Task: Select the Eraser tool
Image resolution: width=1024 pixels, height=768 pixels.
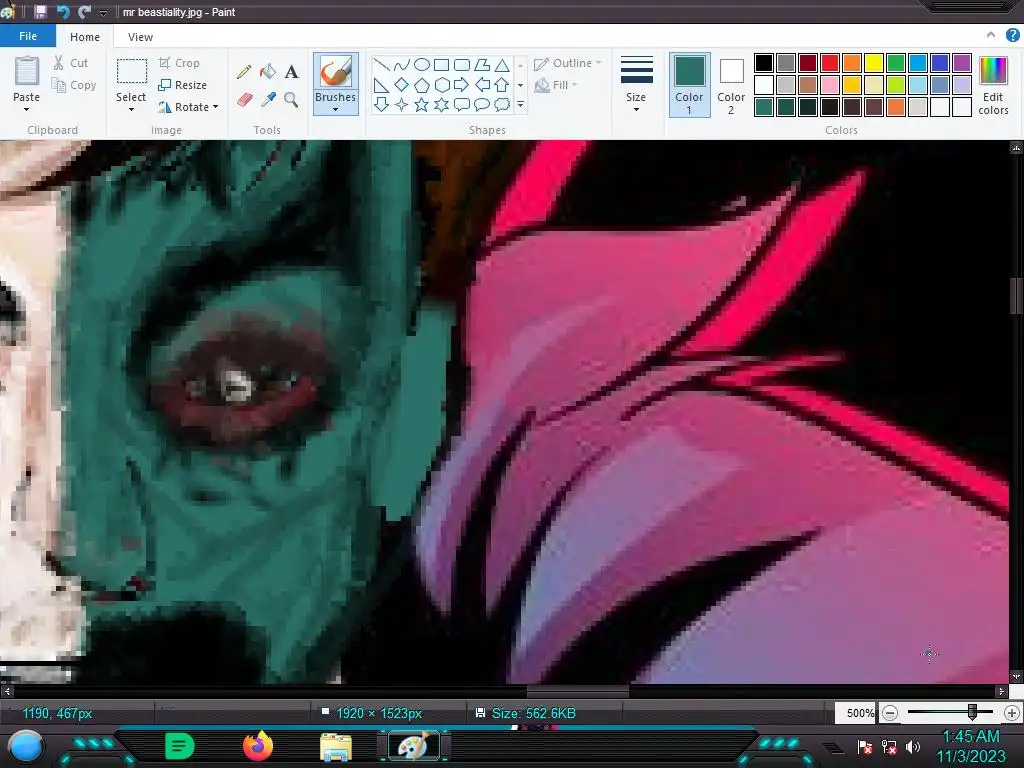Action: coord(244,99)
